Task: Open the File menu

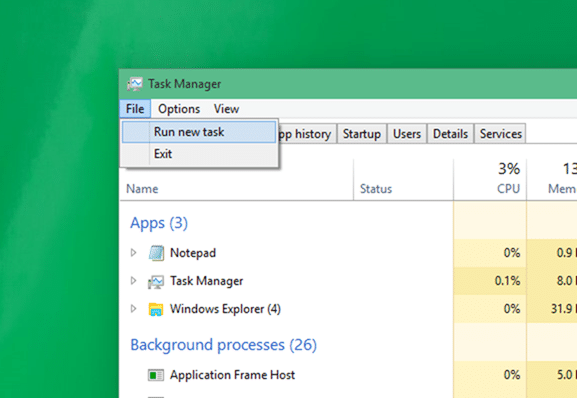Action: coord(135,109)
